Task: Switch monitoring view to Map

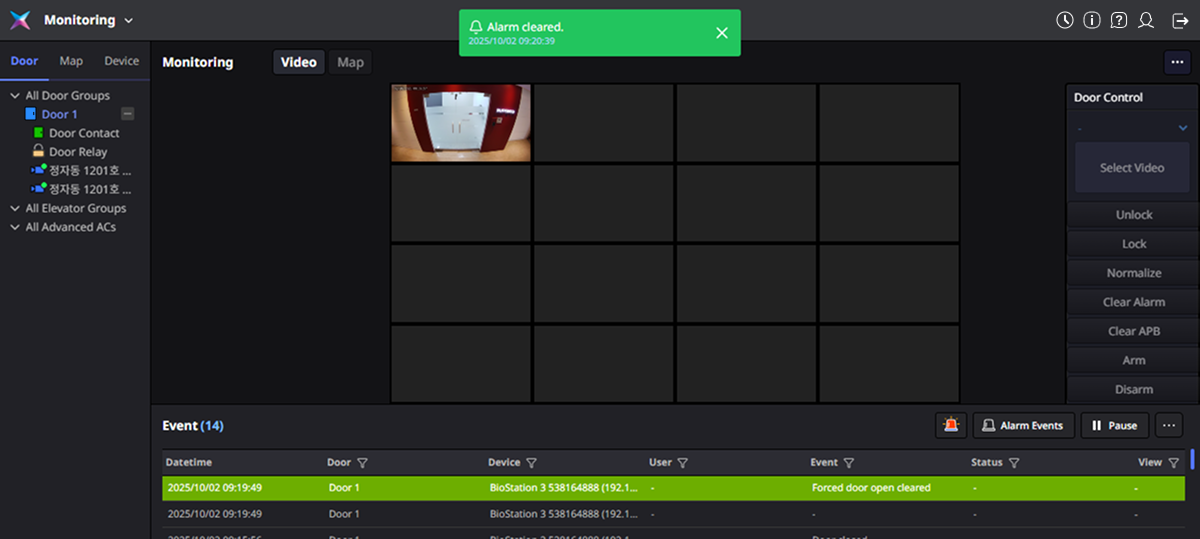Action: point(350,62)
